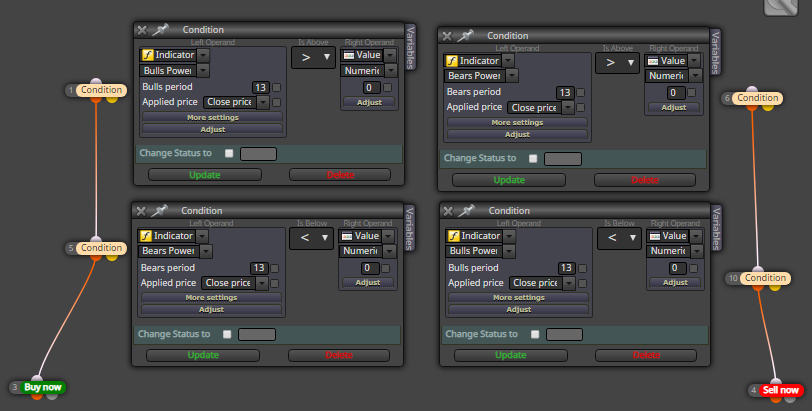The width and height of the screenshot is (812, 411).
Task: Click the Value icon in the Bulls Power Is Below panel
Action: pyautogui.click(x=655, y=236)
